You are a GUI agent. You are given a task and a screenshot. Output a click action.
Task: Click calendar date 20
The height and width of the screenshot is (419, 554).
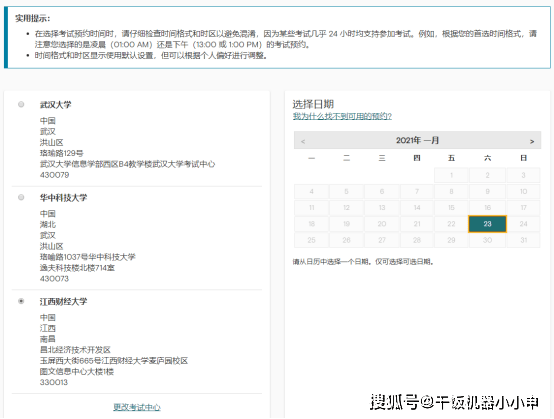[382, 224]
